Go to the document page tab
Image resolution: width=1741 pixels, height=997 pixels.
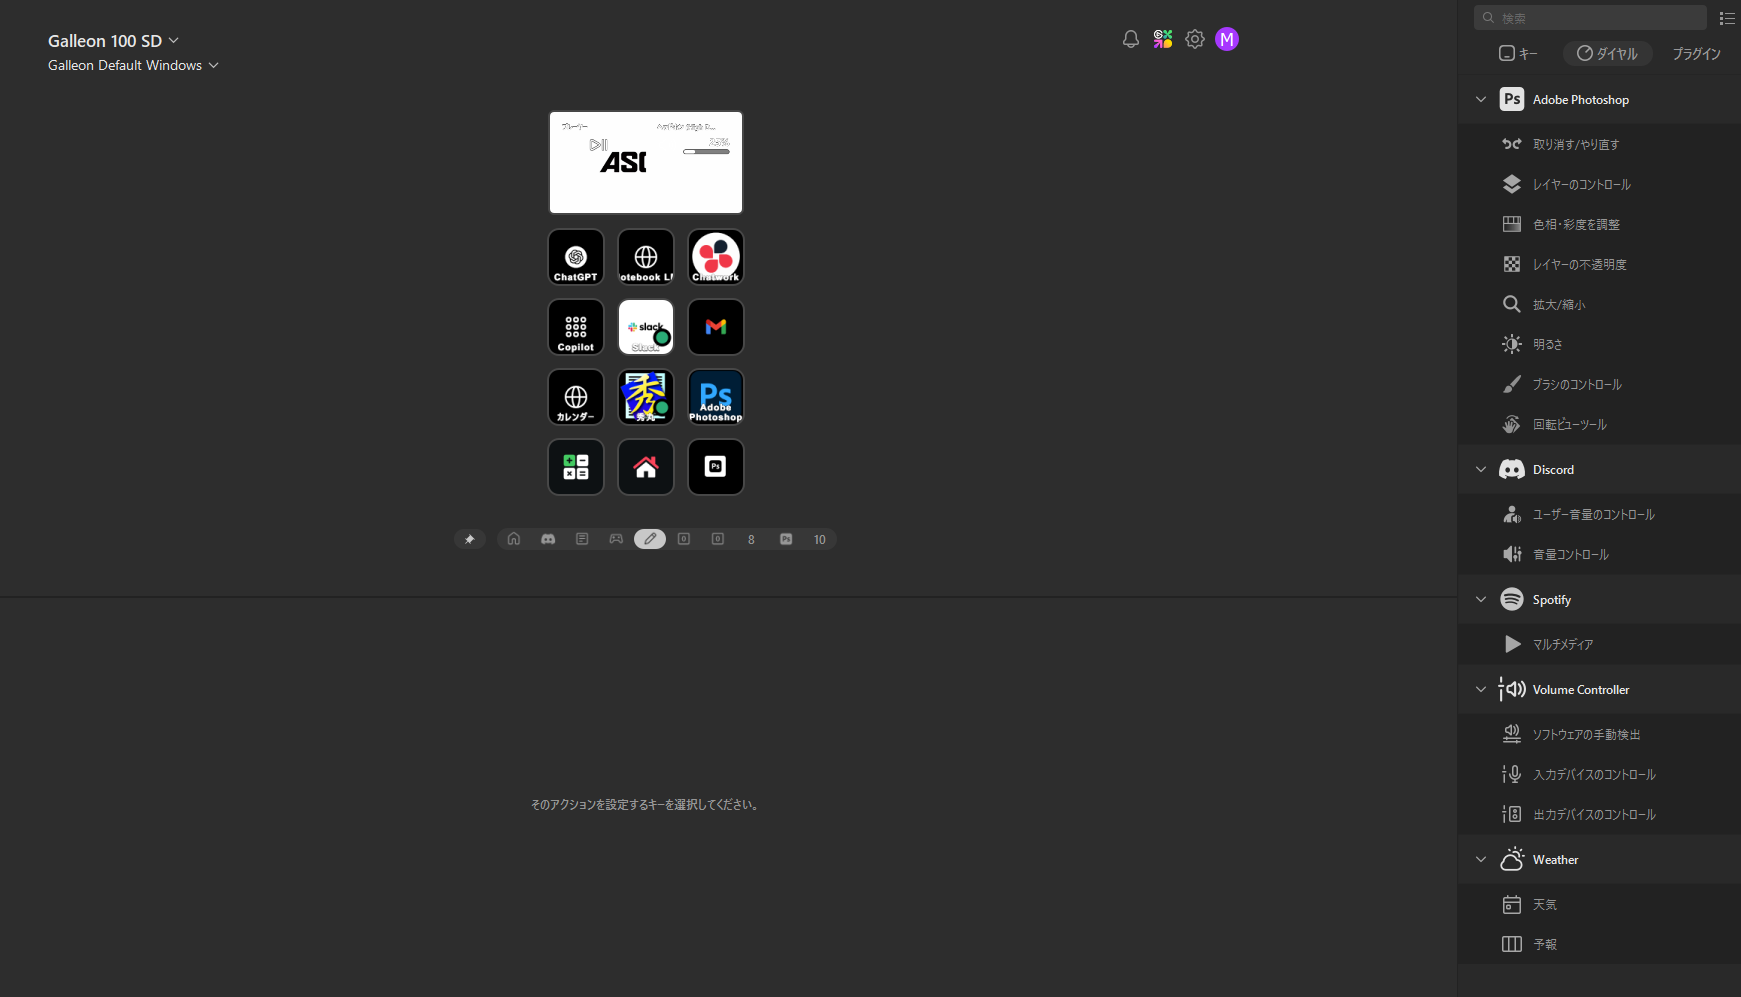[x=582, y=539]
